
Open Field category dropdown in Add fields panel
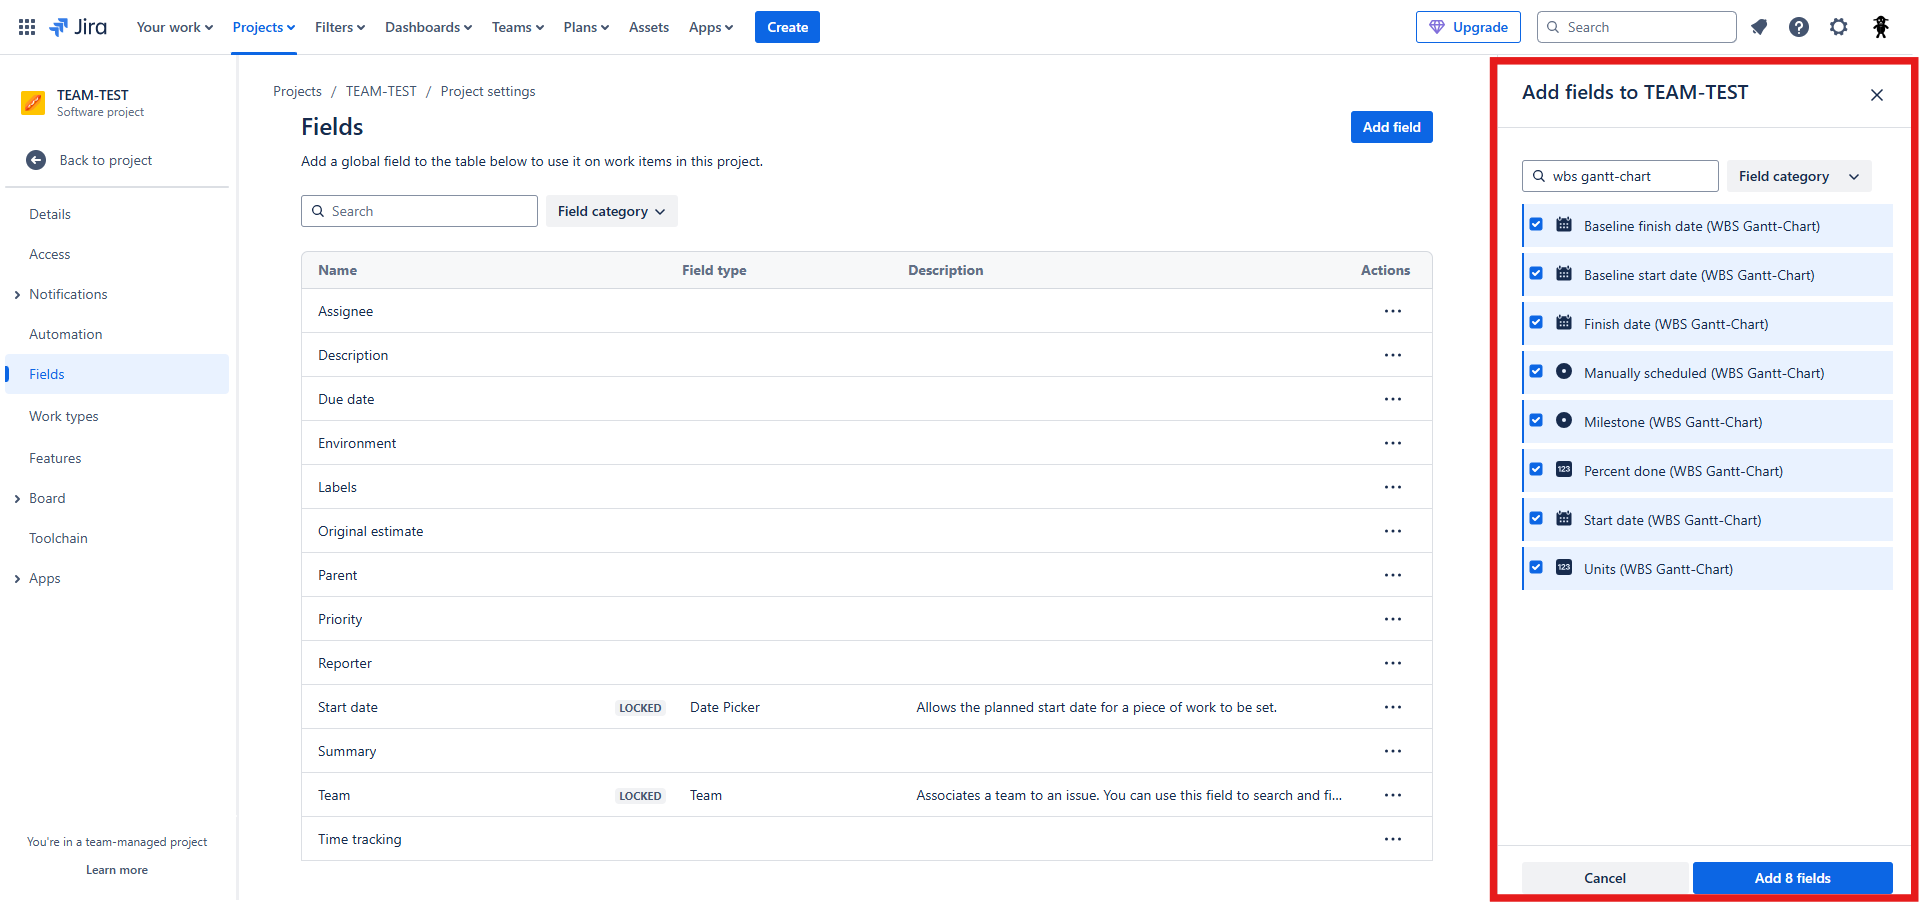[1798, 176]
